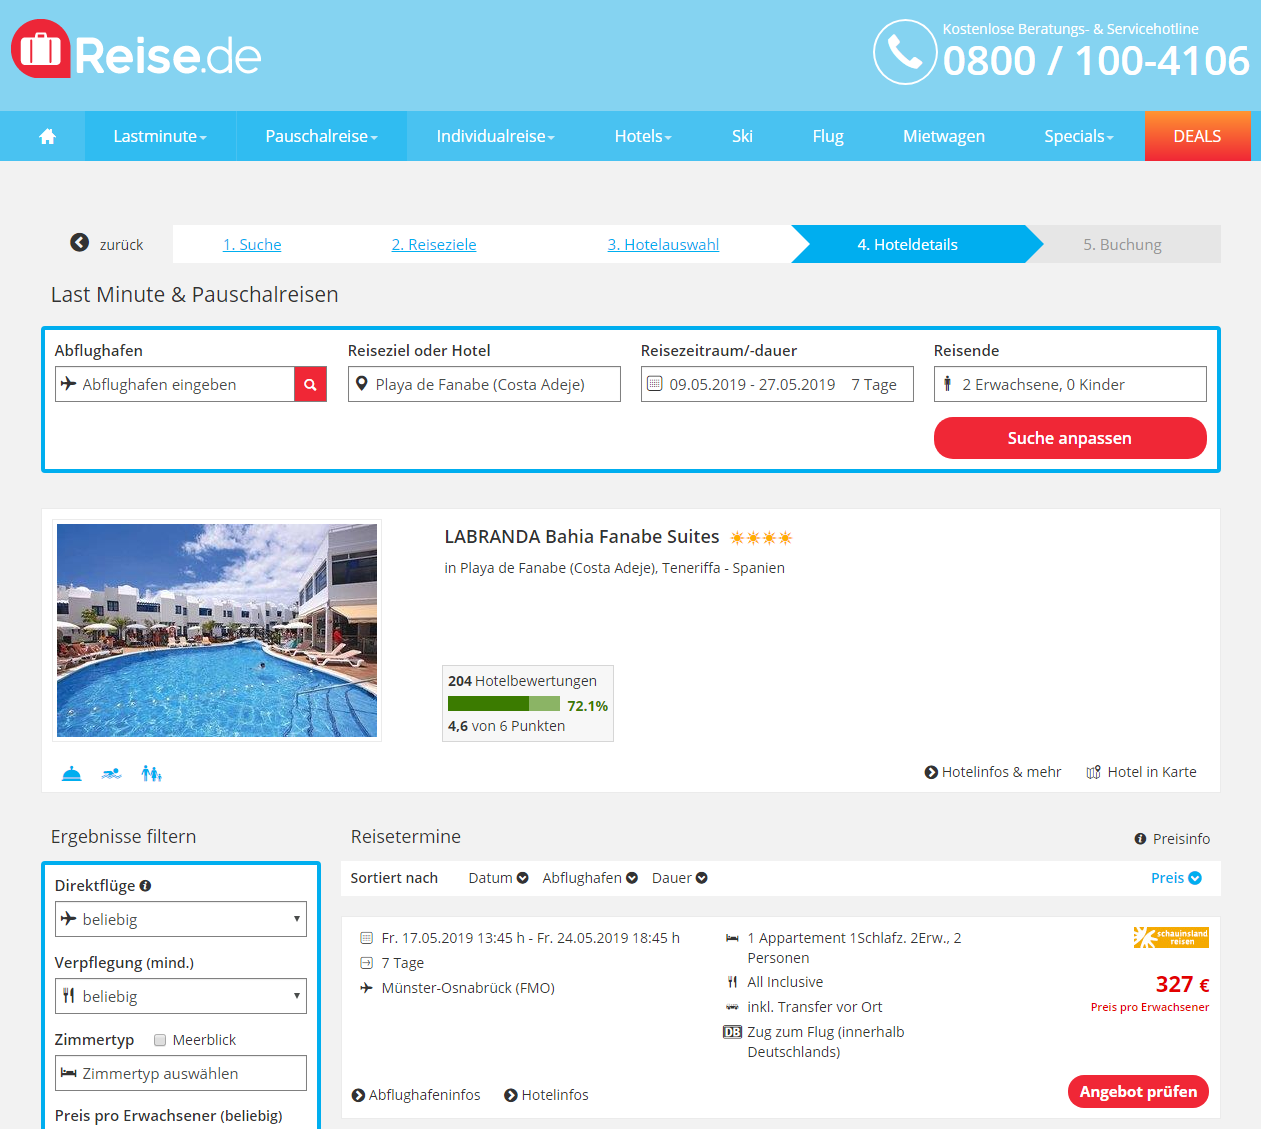Expand the Pauschalreise menu
1261x1129 pixels.
pos(321,136)
